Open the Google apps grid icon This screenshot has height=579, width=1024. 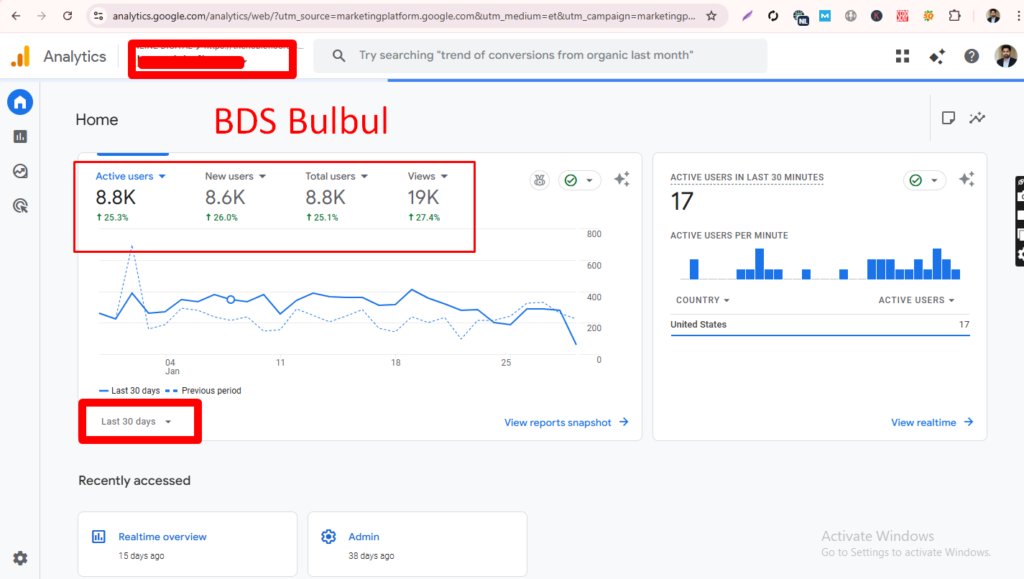pos(902,56)
